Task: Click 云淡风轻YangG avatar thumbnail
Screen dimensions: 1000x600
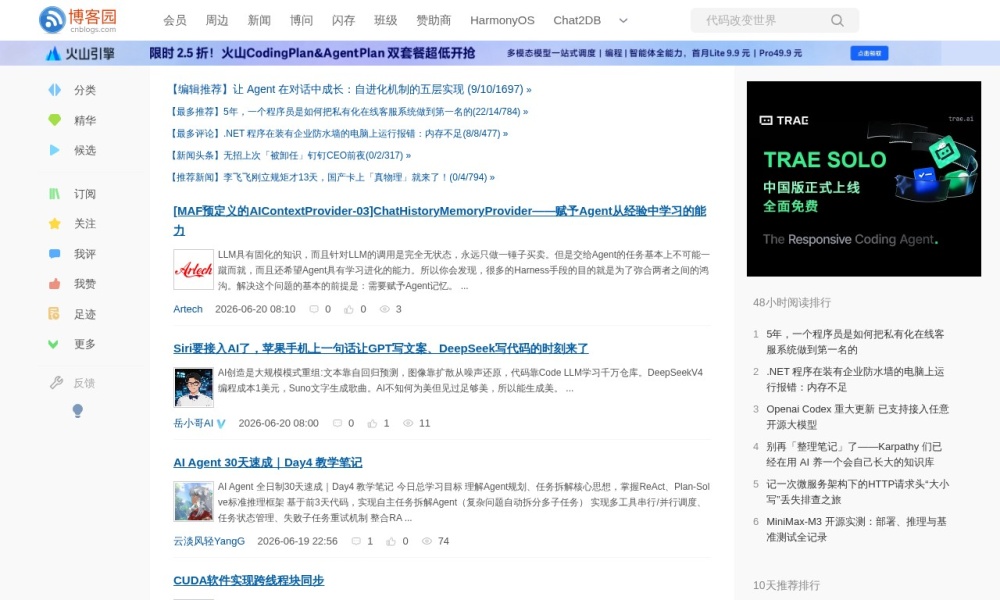Action: pyautogui.click(x=194, y=502)
